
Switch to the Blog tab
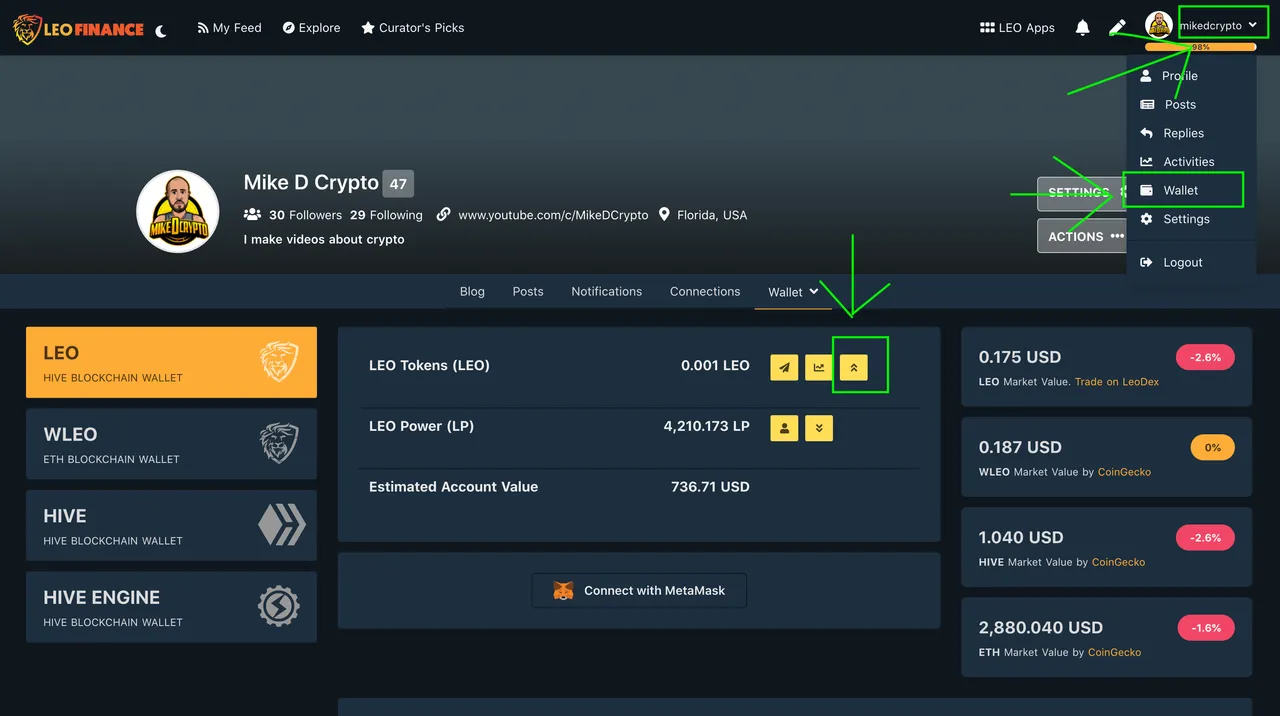pos(472,291)
